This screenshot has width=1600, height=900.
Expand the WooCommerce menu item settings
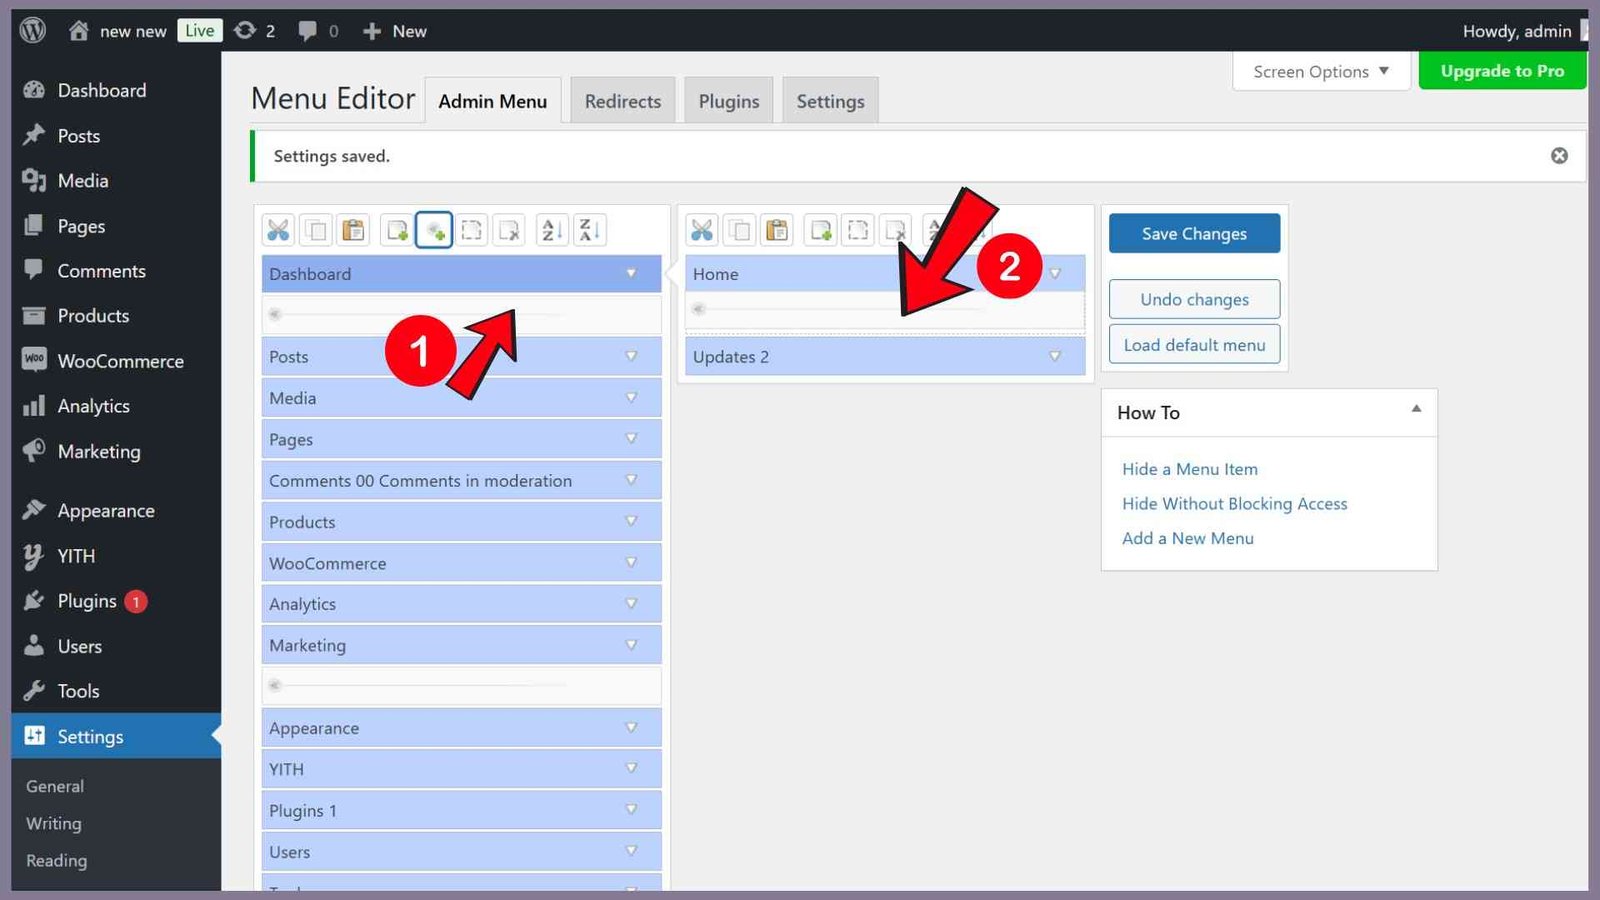click(631, 563)
